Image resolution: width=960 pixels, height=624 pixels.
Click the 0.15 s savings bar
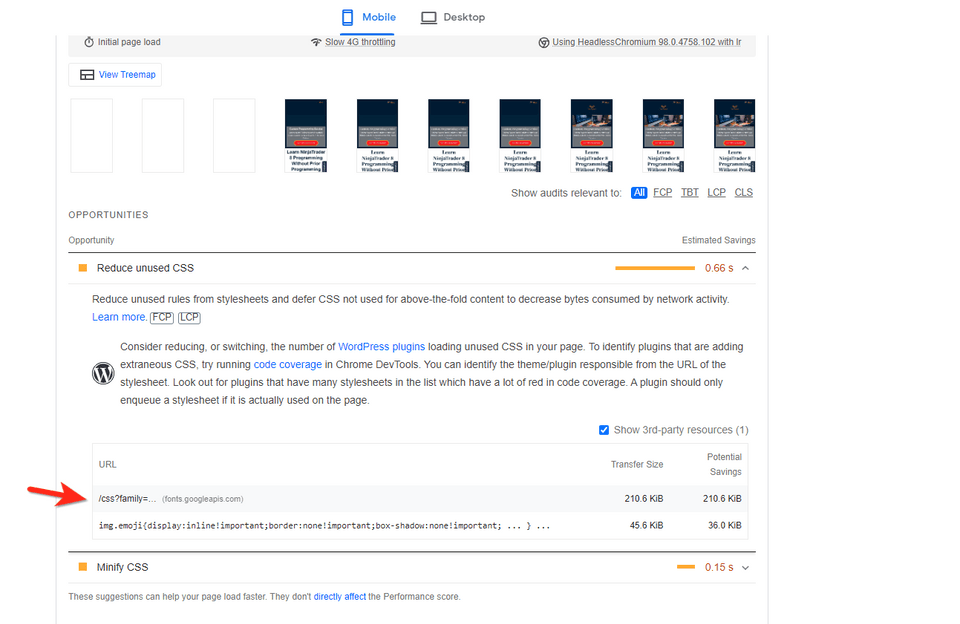coord(686,567)
